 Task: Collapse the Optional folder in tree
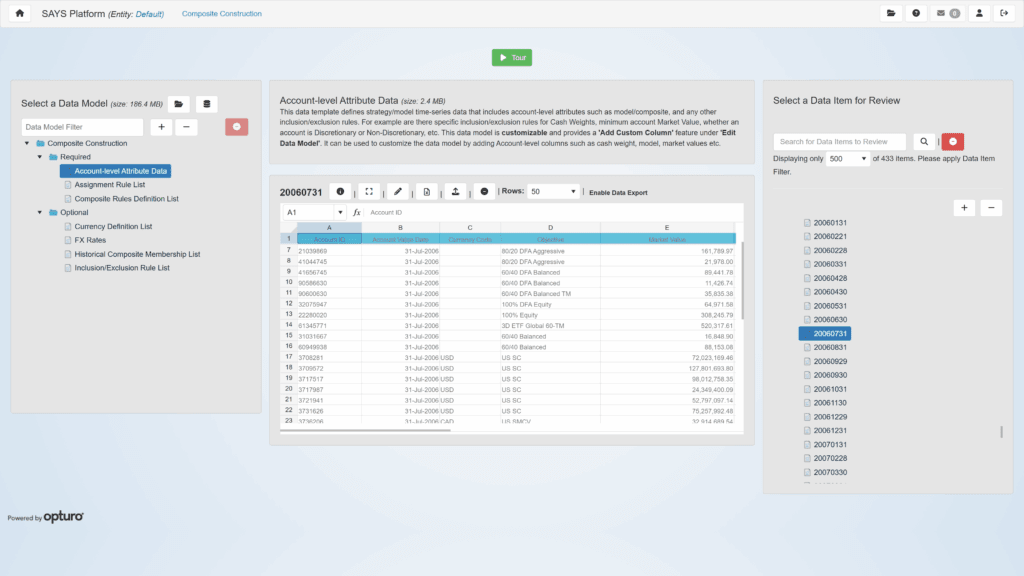click(40, 212)
